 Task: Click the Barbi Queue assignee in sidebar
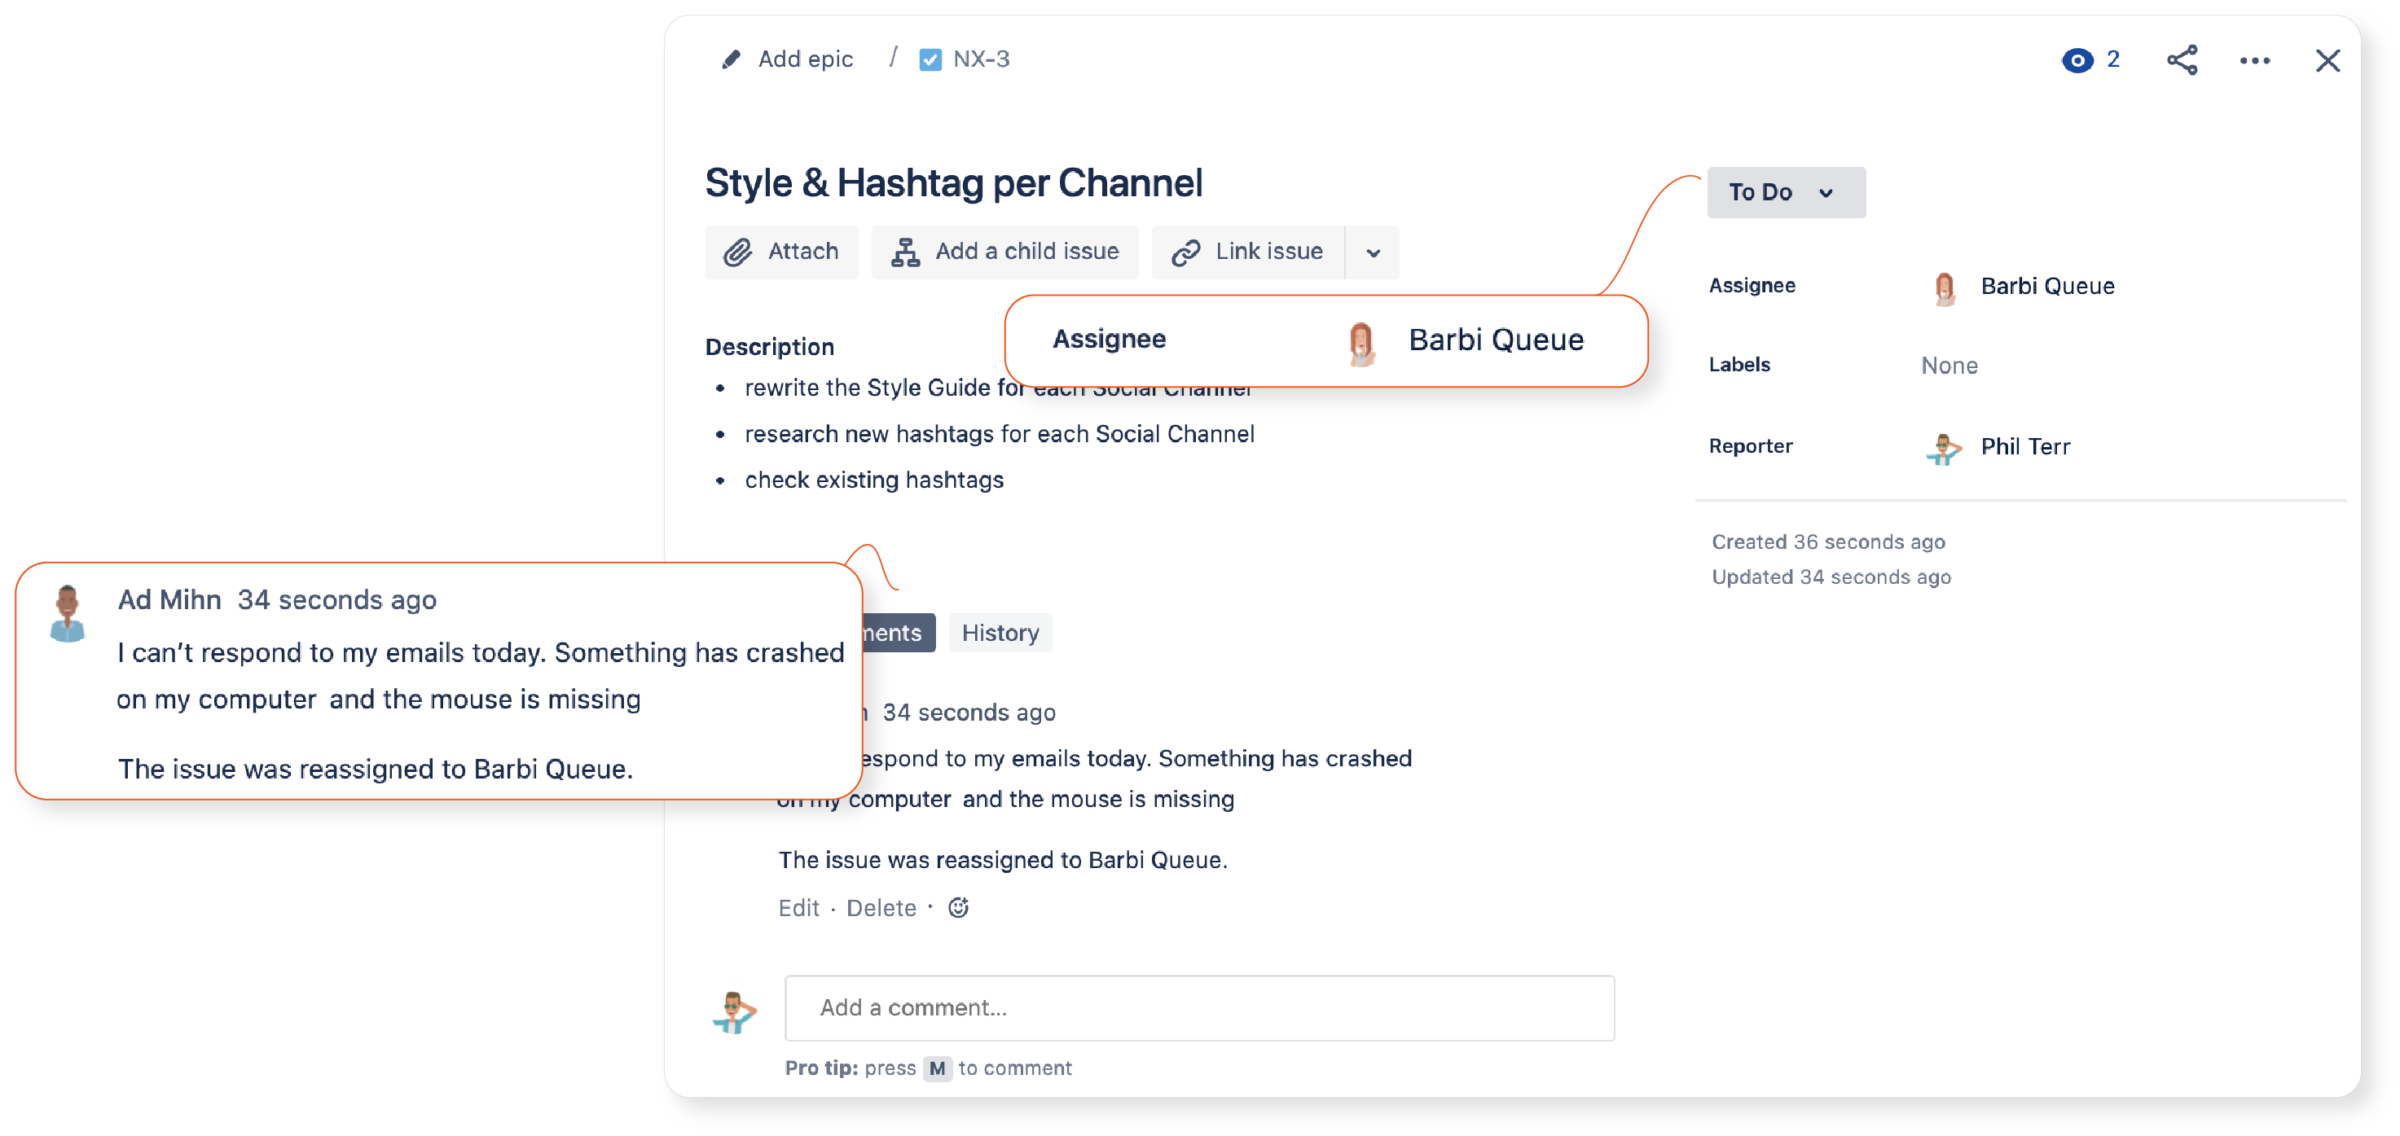click(2047, 286)
